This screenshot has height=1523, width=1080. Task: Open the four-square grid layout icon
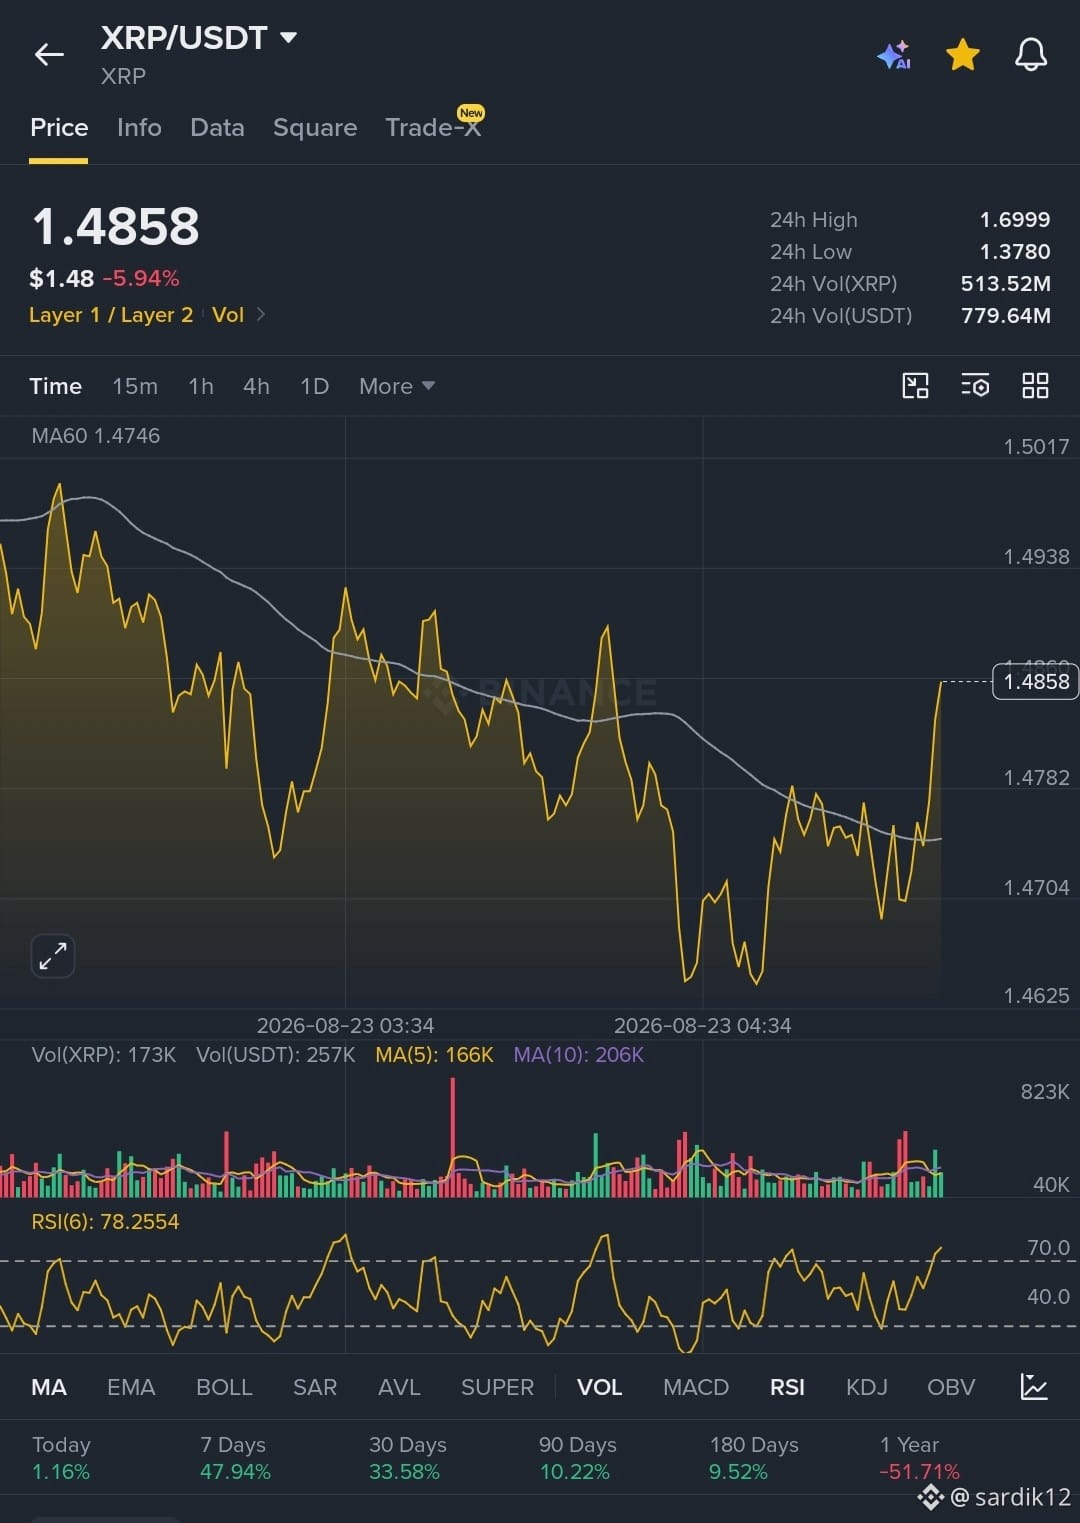click(1035, 386)
